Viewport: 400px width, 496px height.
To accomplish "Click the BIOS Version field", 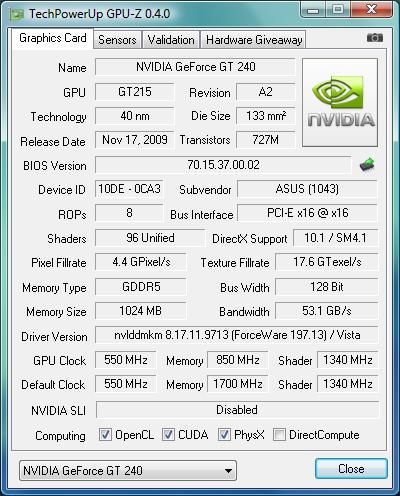I will [x=223, y=165].
